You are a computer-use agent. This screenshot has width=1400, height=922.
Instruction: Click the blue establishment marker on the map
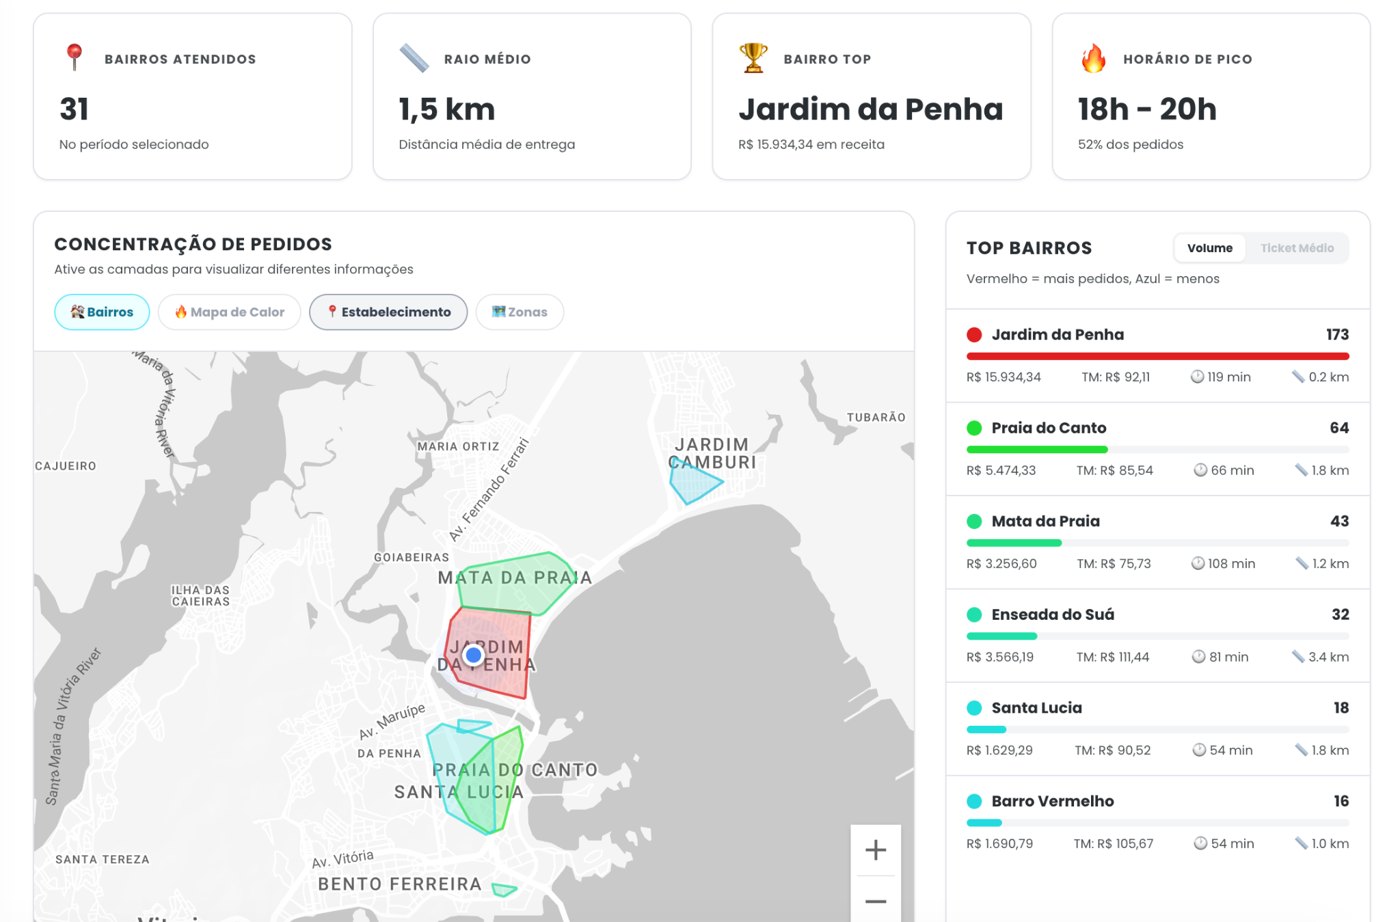coord(474,655)
